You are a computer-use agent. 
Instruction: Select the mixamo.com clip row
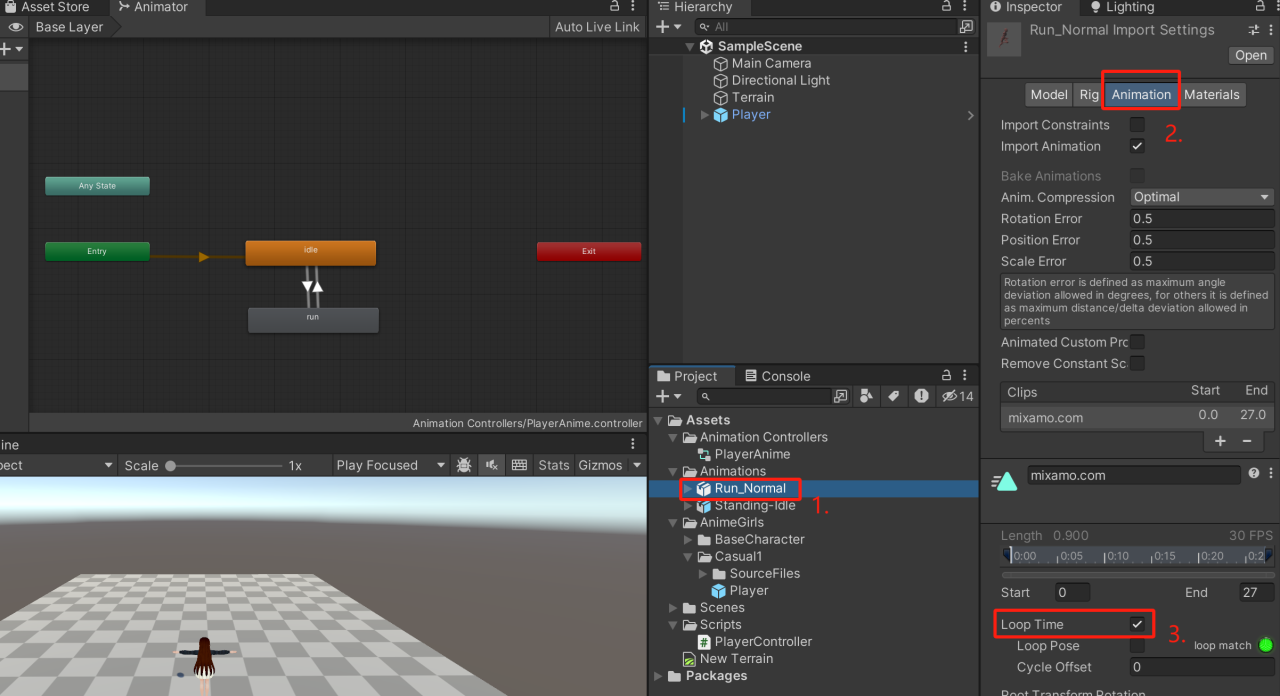click(x=1137, y=417)
